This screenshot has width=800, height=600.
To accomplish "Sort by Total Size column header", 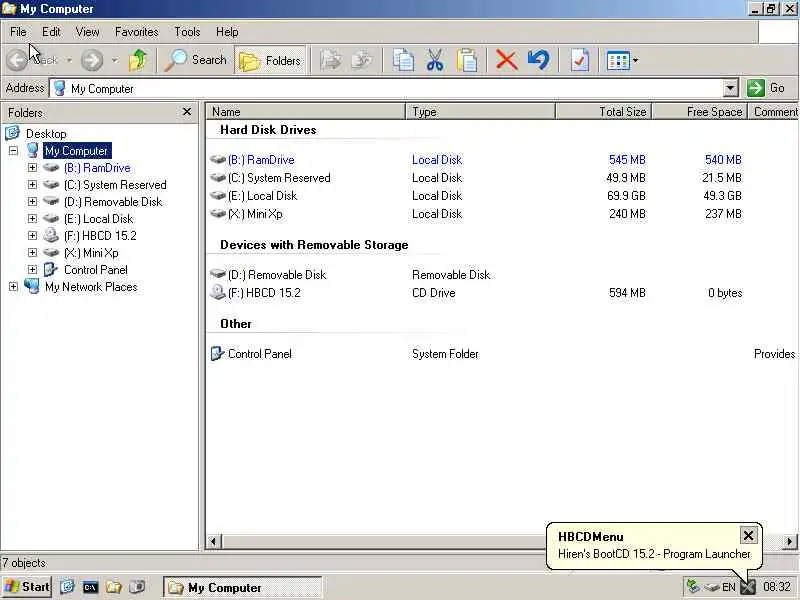I will pos(604,111).
